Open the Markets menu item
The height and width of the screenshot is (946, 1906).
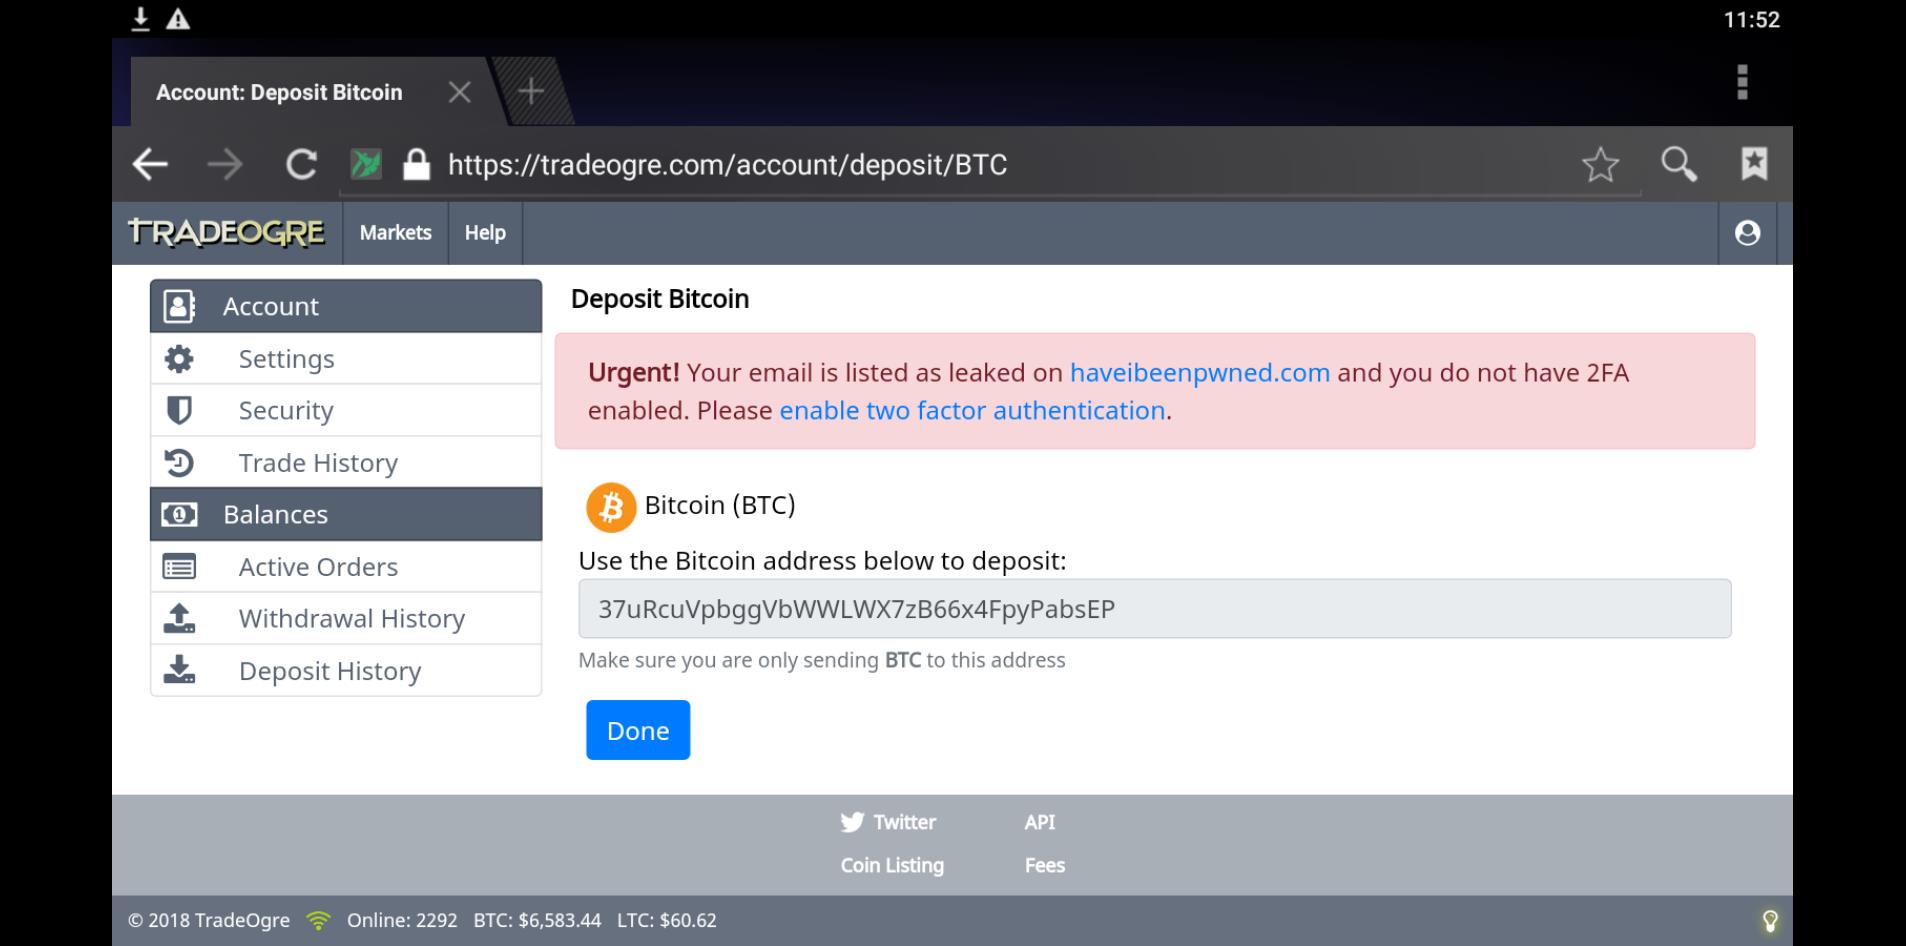click(x=395, y=233)
